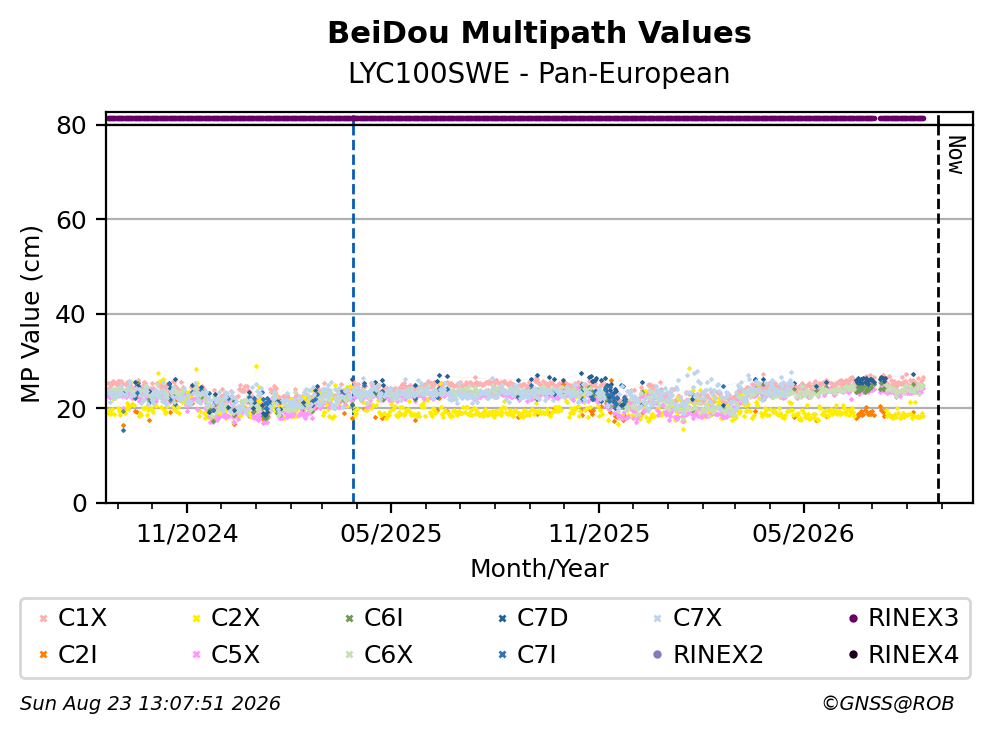This screenshot has width=993, height=734.
Task: Click the C2I orange legend marker
Action: pos(44,654)
